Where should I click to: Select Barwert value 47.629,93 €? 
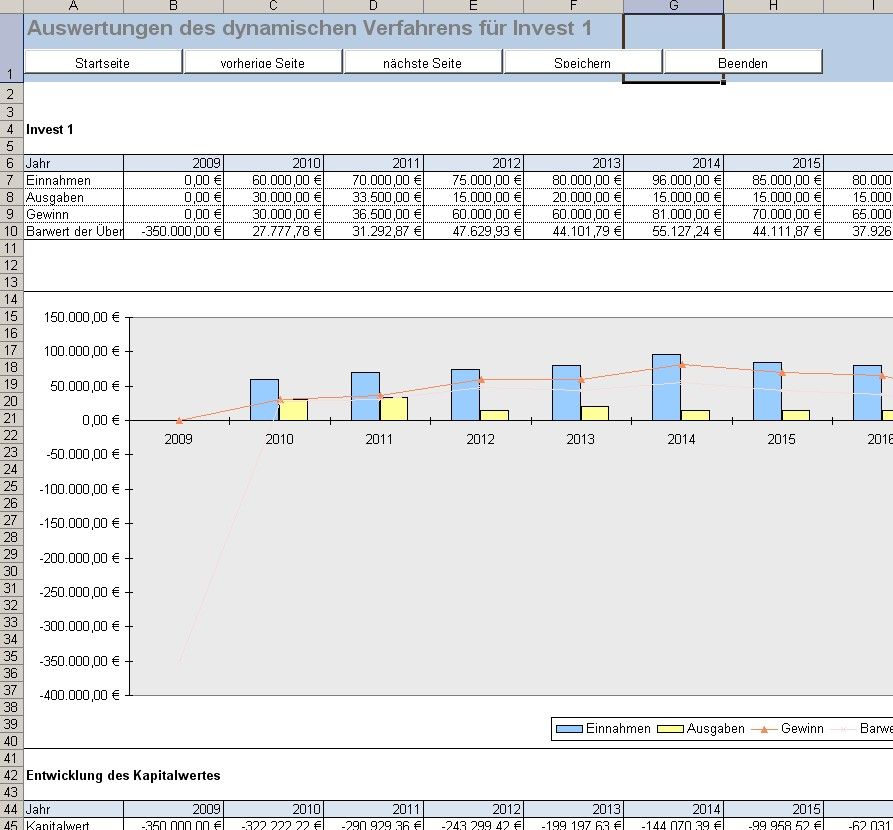click(473, 231)
